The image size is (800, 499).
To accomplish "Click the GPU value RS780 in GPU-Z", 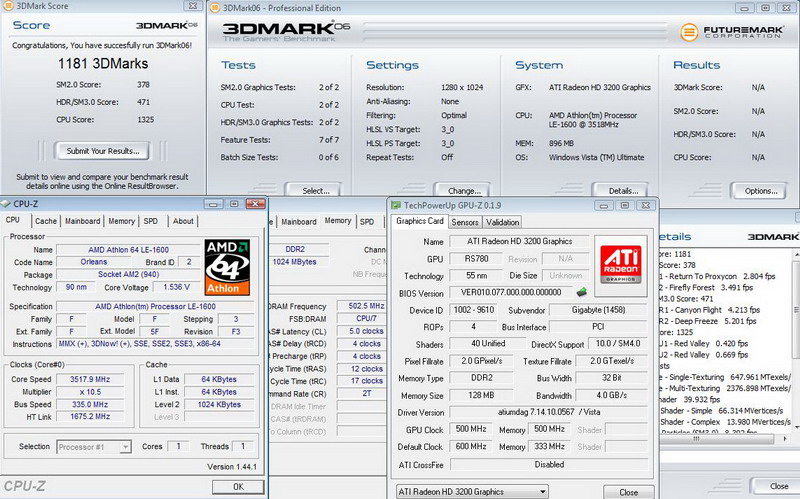I will click(476, 259).
